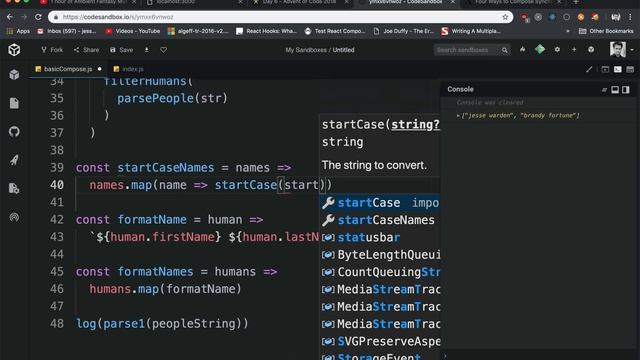Open the File Explorer sidebar icon
Viewport: 640px width, 360px height.
tap(14, 103)
